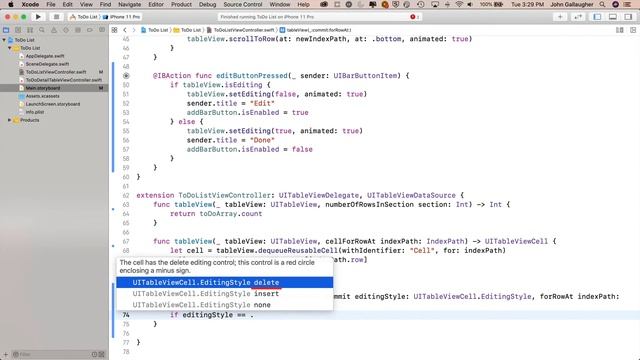Open the Source Control menu
This screenshot has height=360, width=640.
click(x=243, y=4)
